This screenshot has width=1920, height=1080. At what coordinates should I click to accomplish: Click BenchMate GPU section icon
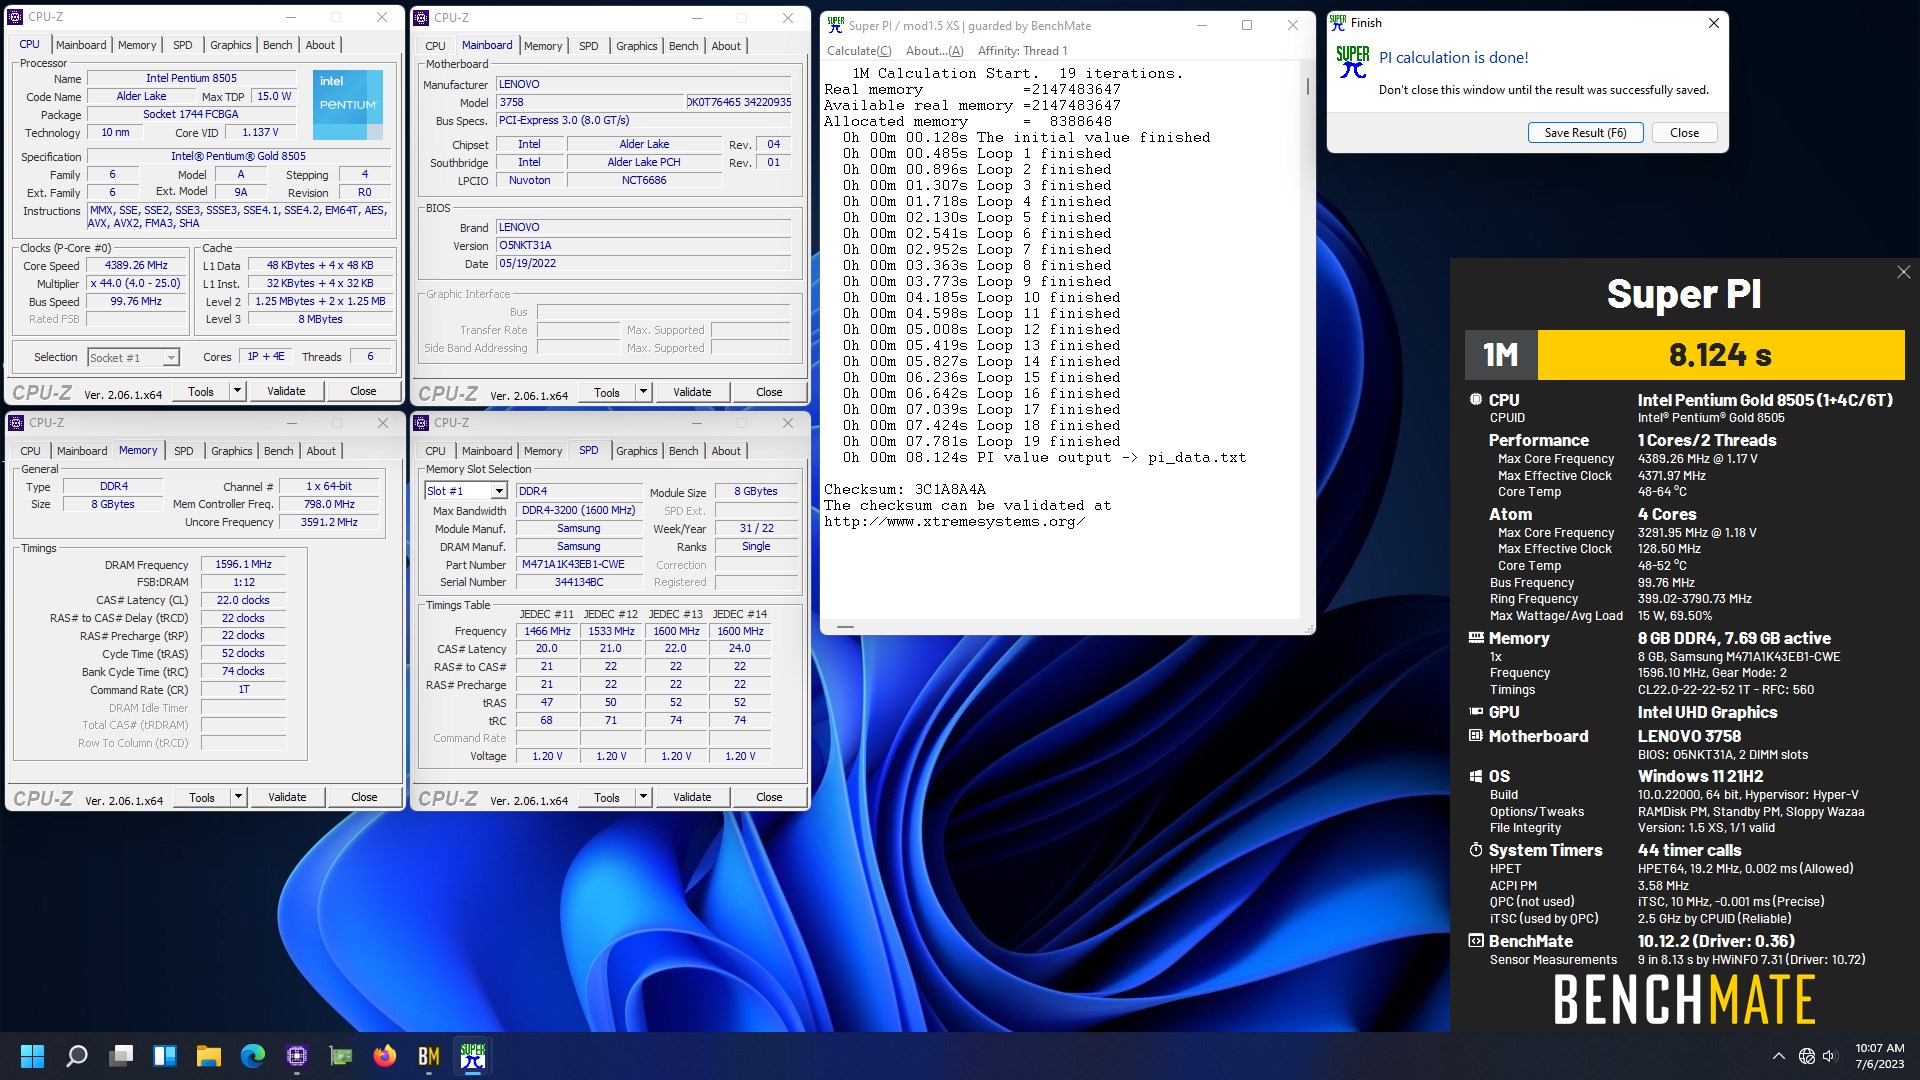[1475, 711]
